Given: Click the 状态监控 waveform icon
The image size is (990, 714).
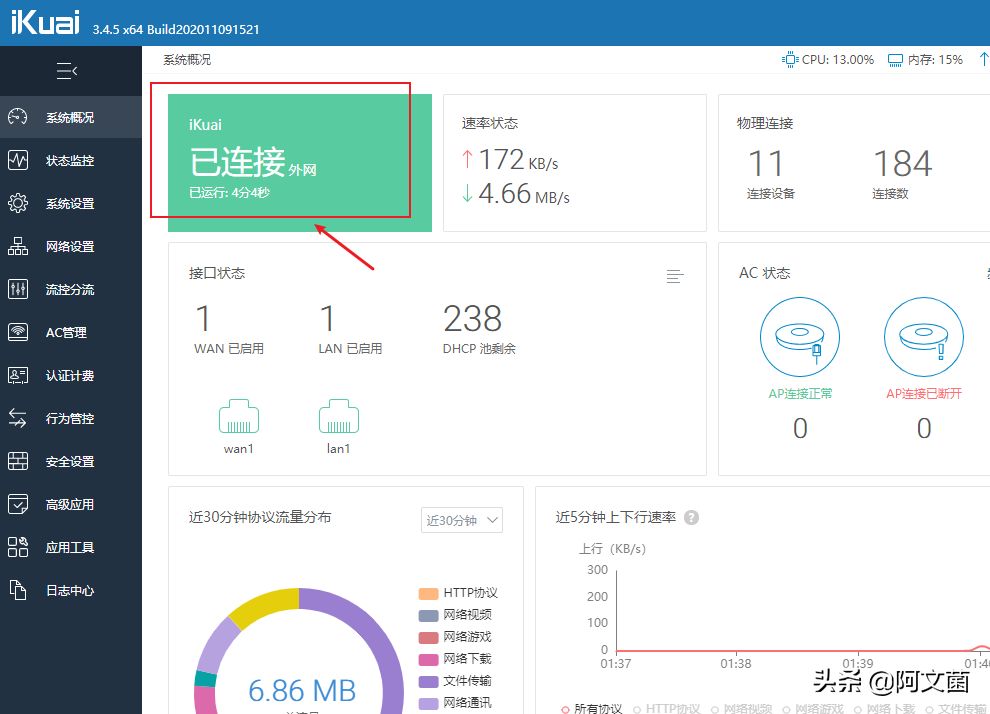Looking at the screenshot, I should click(x=18, y=160).
